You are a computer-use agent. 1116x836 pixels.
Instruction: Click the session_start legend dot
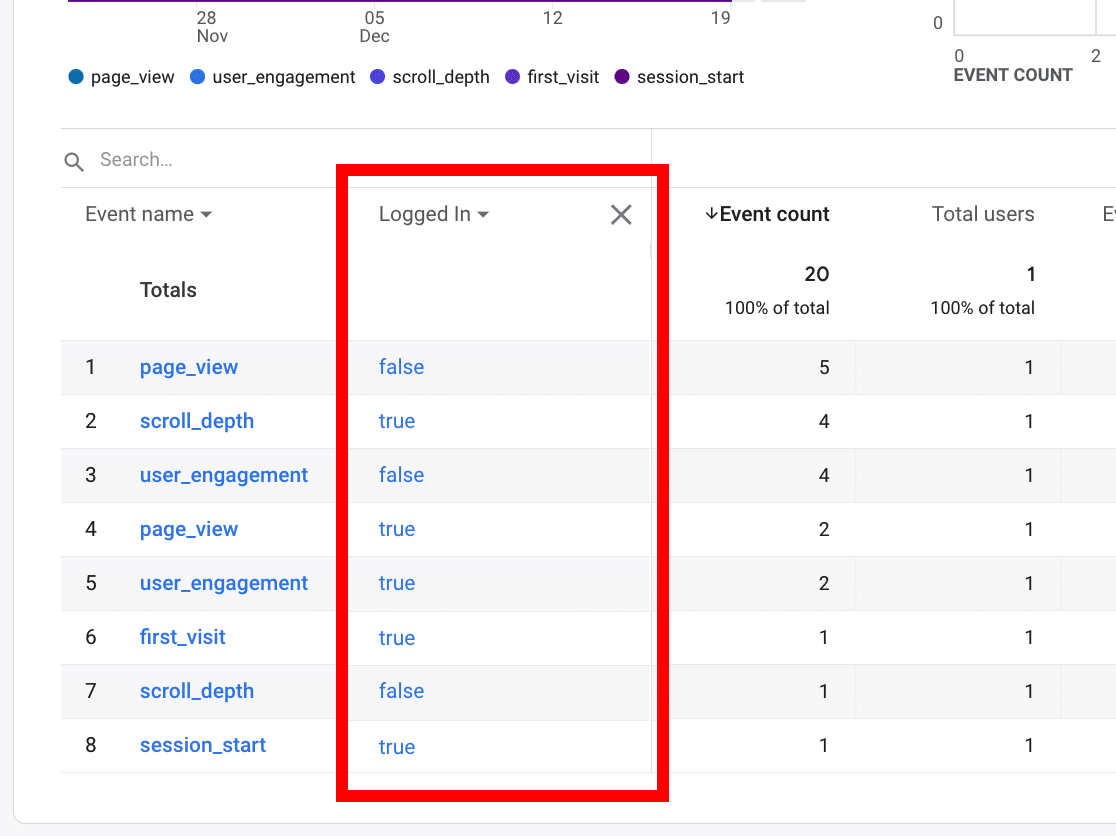[x=622, y=77]
